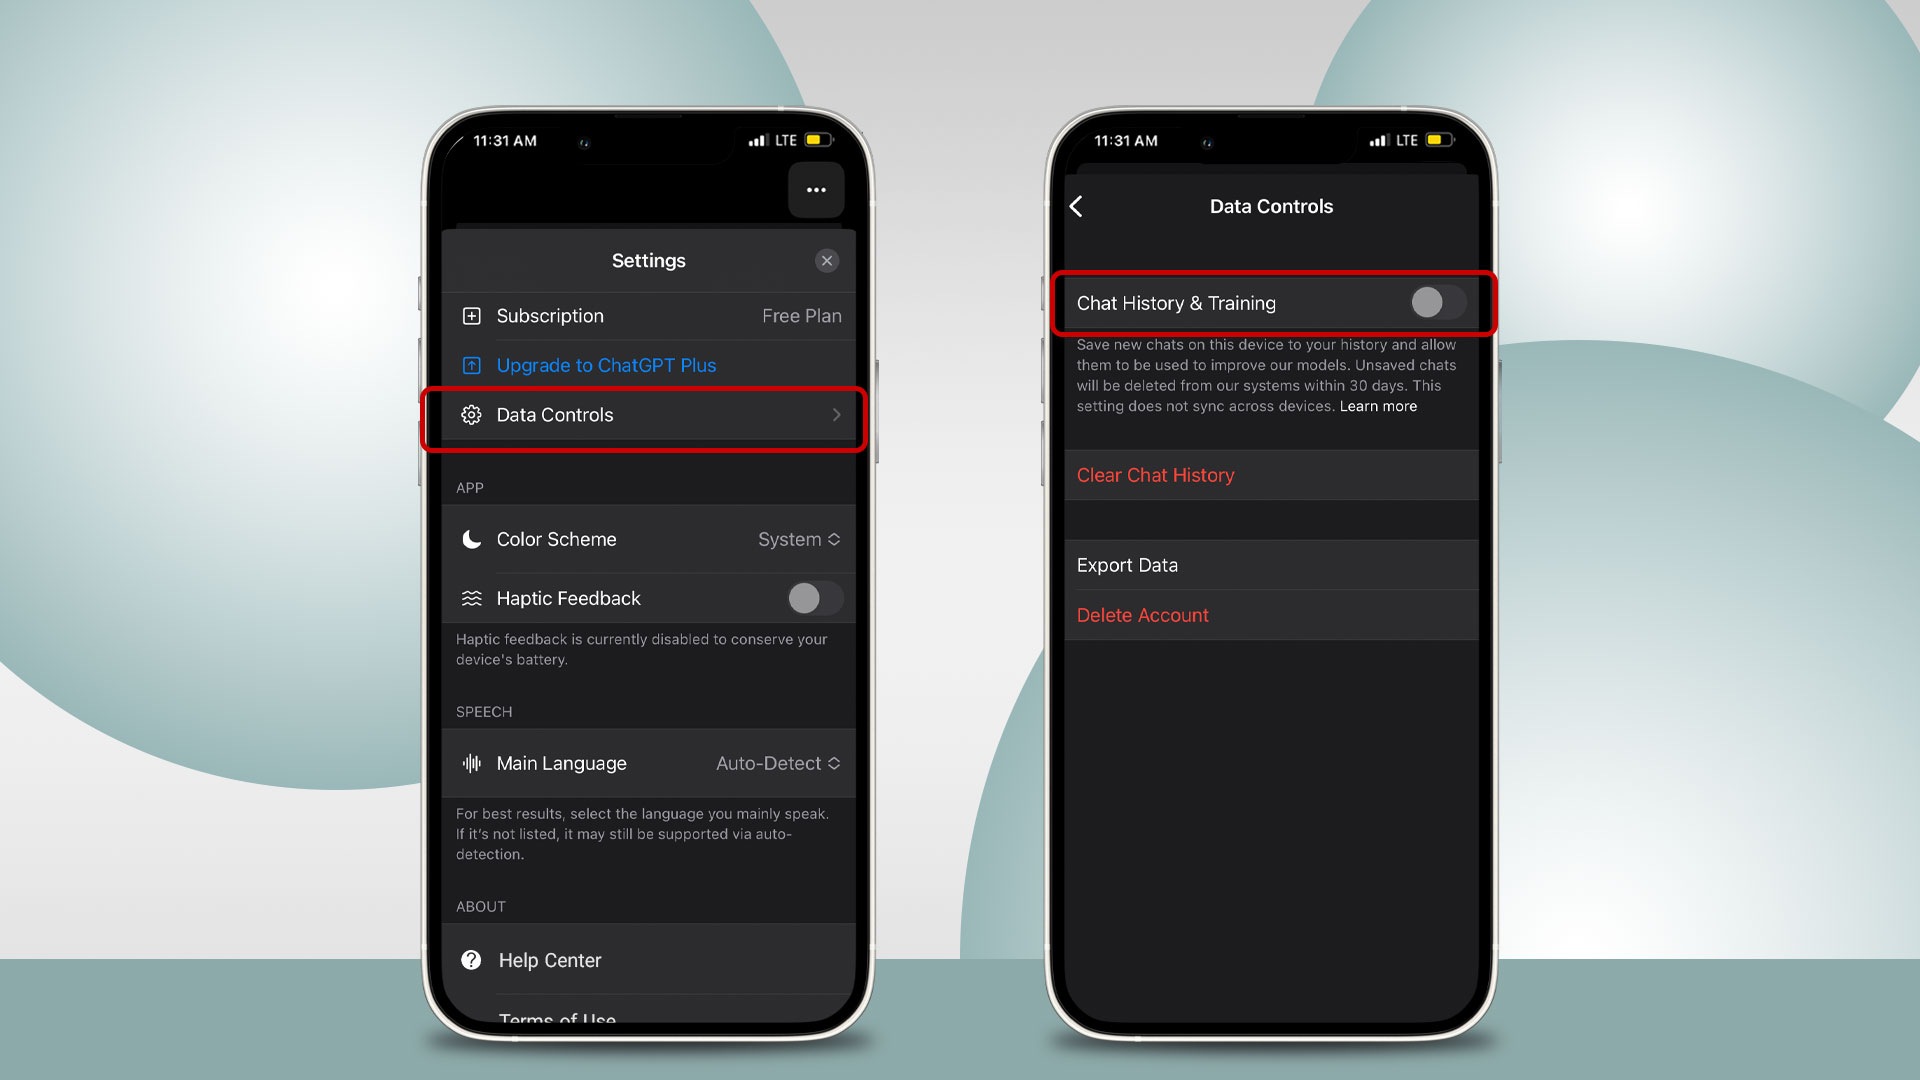Image resolution: width=1920 pixels, height=1080 pixels.
Task: Click the back arrow in Data Controls
Action: (x=1079, y=206)
